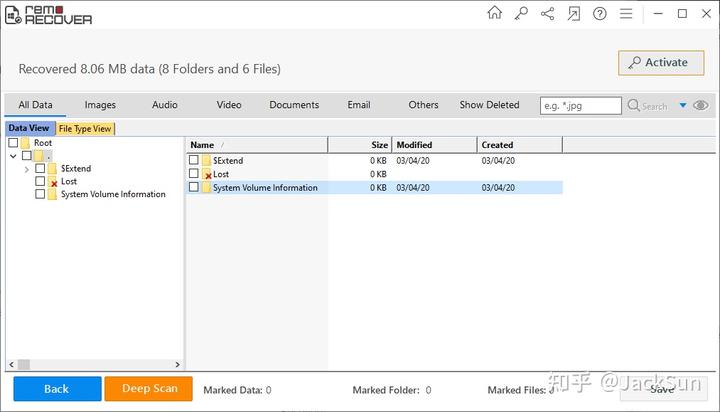This screenshot has height=412, width=720.
Task: Open the share icon in title bar
Action: (x=547, y=13)
